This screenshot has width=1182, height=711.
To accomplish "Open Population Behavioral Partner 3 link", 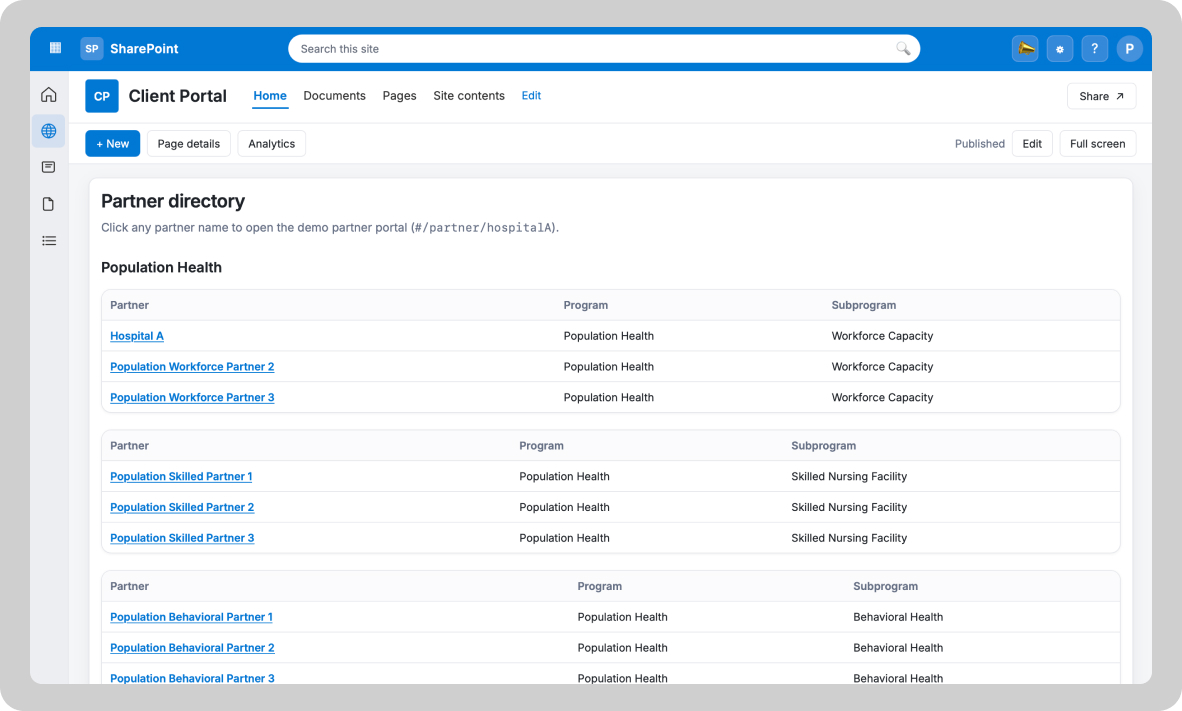I will pyautogui.click(x=192, y=678).
